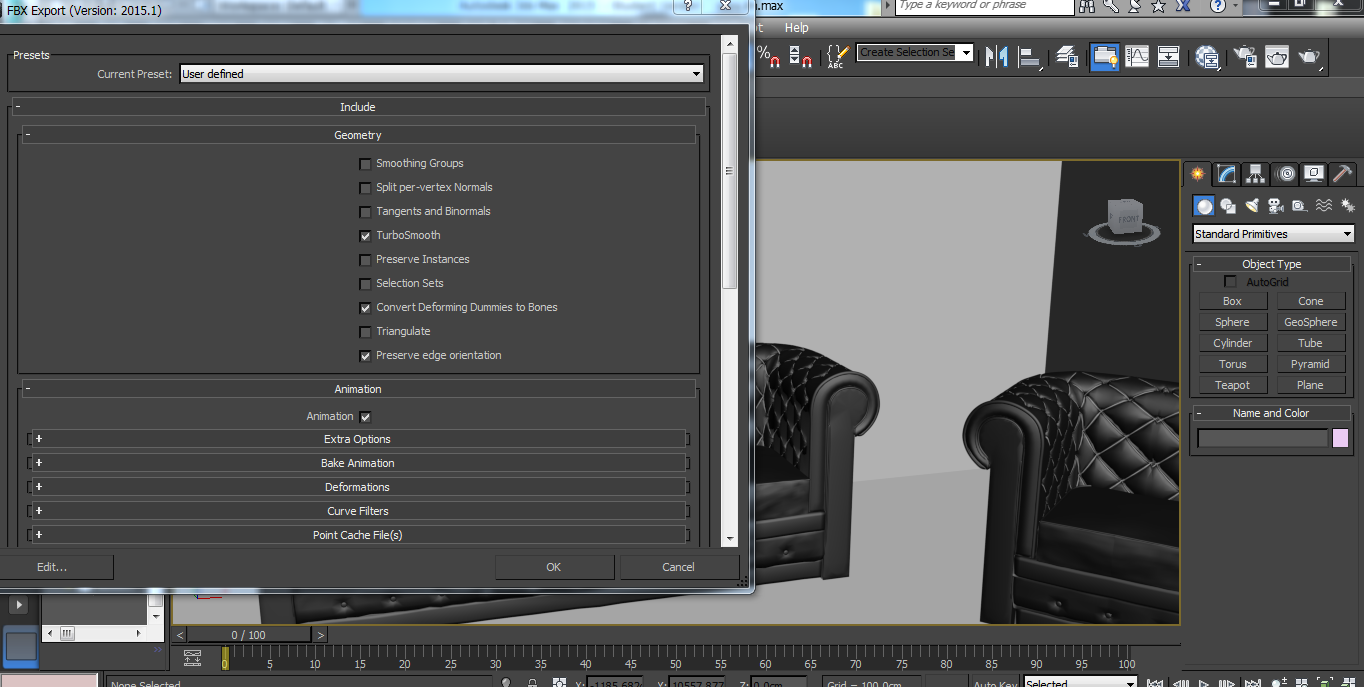Open the Hierarchy command panel tab
The height and width of the screenshot is (687, 1364).
tap(1256, 174)
